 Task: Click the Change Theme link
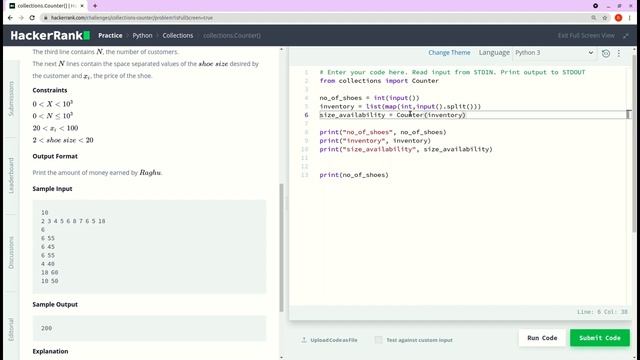coord(449,53)
